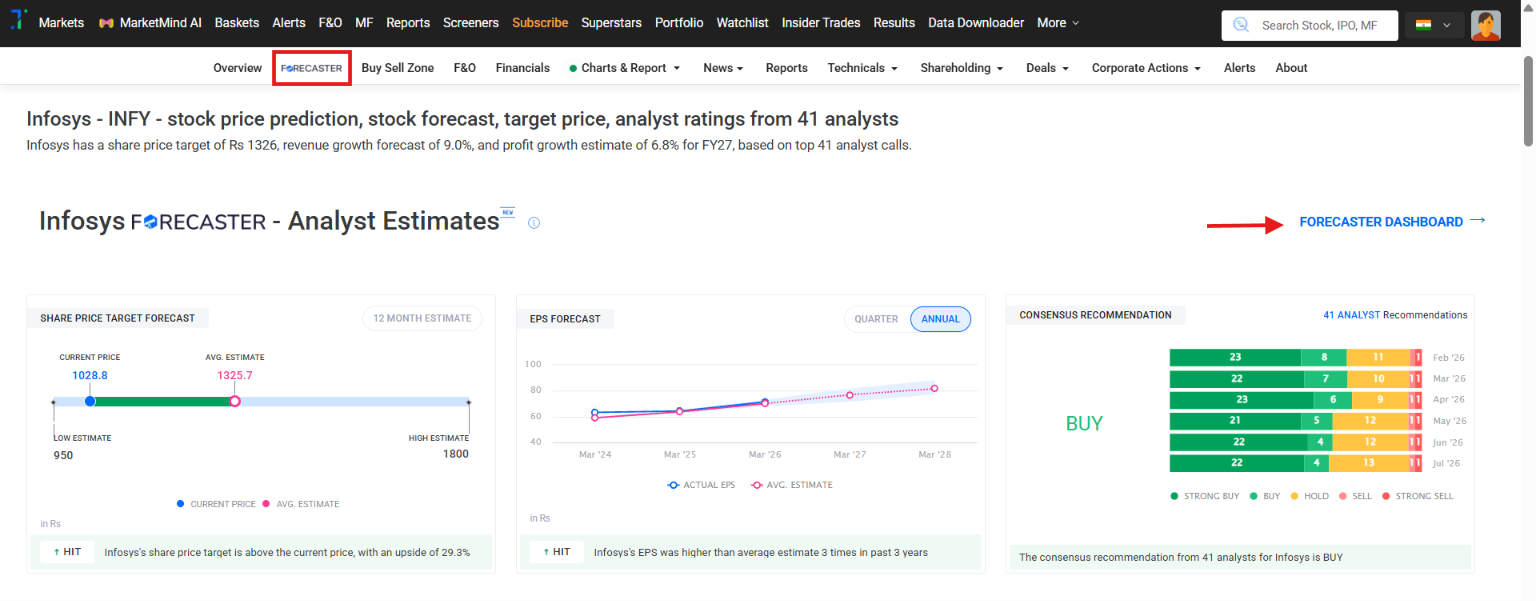Click the arrow after Forecaster Dashboard
The height and width of the screenshot is (601, 1536).
click(x=1478, y=221)
